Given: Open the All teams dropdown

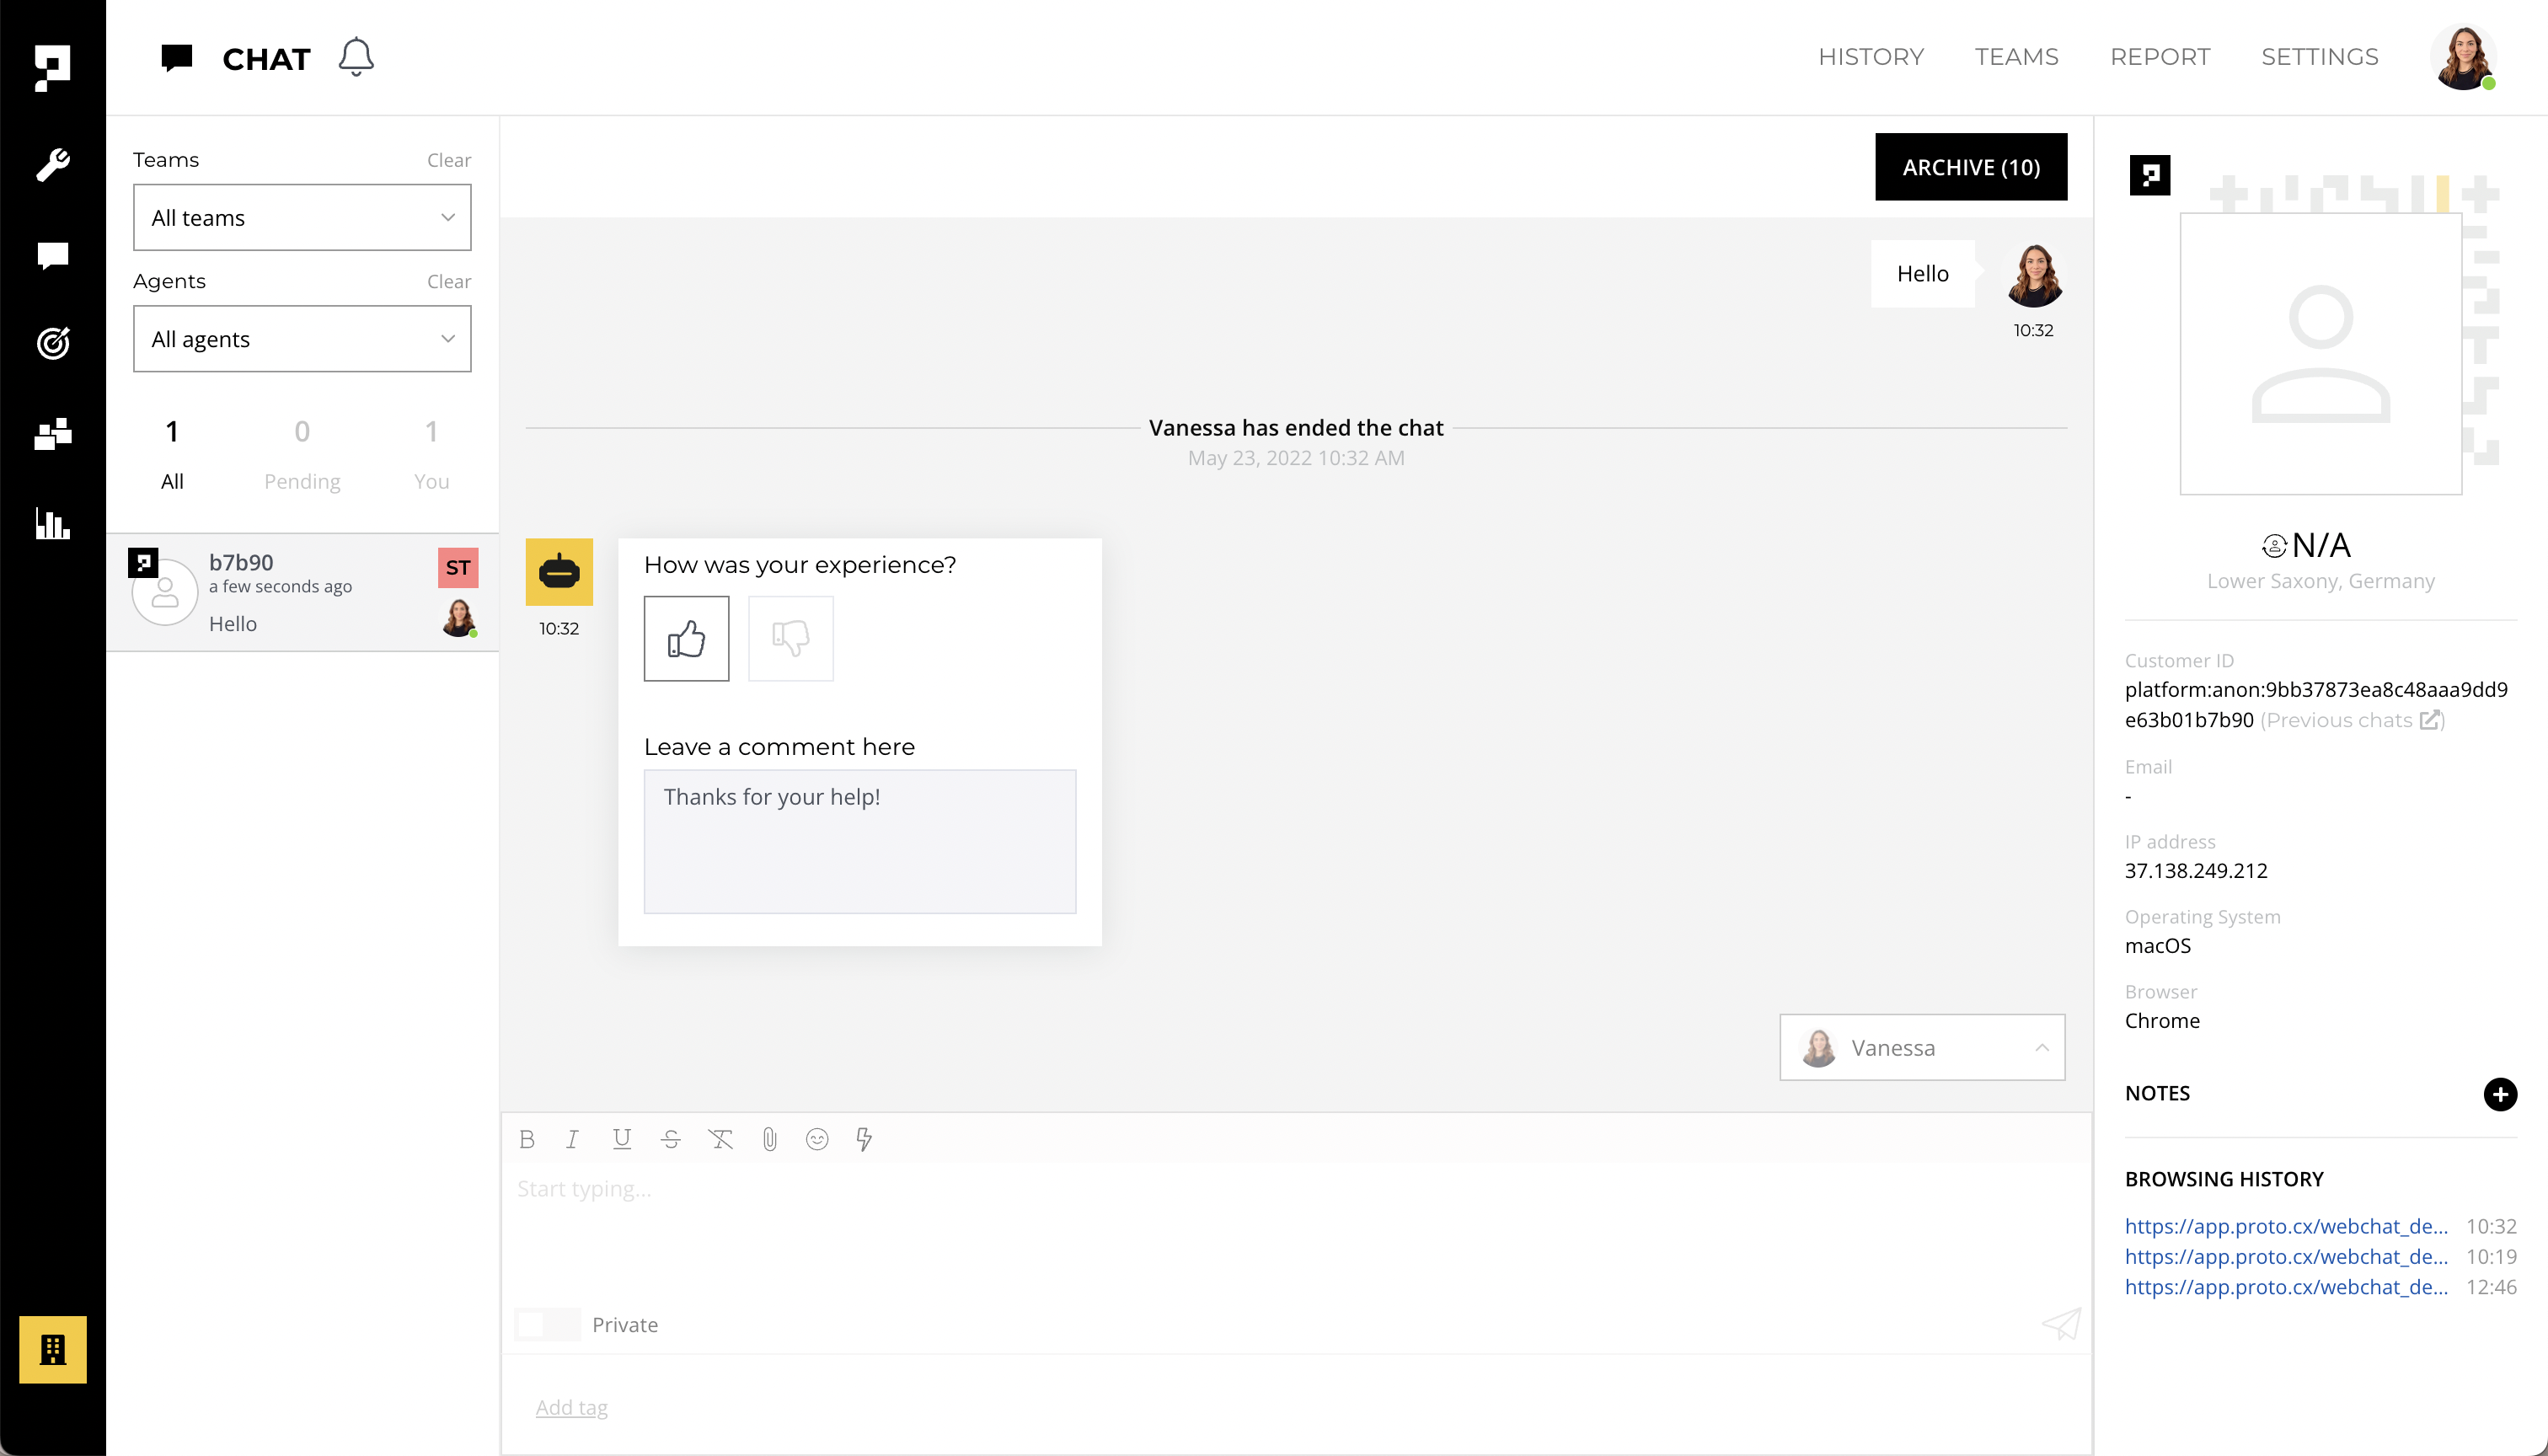Looking at the screenshot, I should point(302,217).
